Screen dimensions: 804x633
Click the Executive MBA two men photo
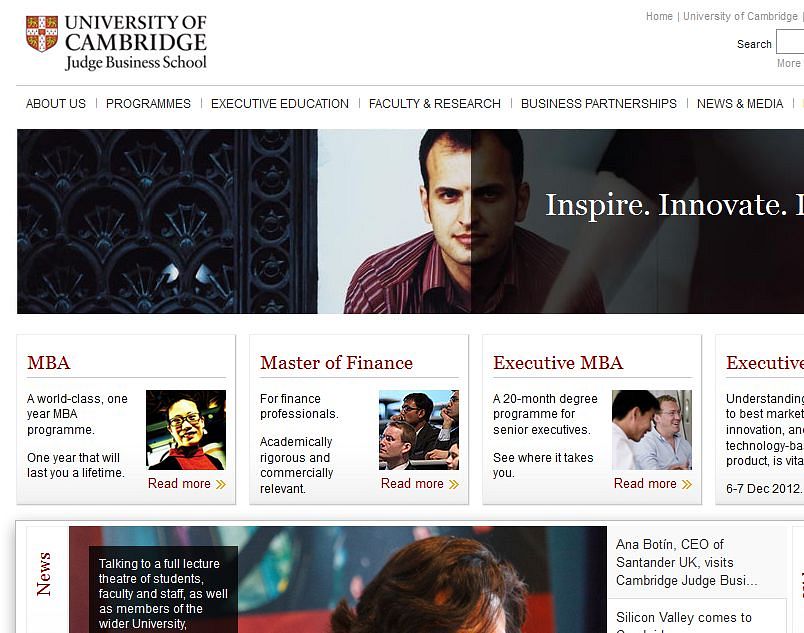[652, 430]
